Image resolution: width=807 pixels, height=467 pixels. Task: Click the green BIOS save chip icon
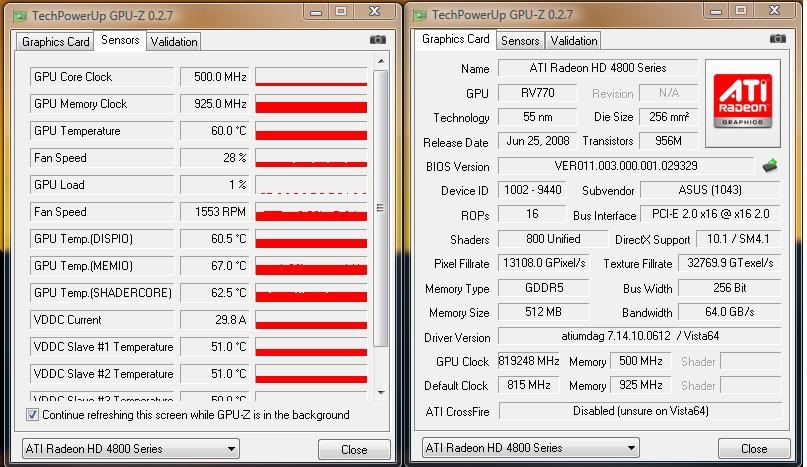click(770, 166)
